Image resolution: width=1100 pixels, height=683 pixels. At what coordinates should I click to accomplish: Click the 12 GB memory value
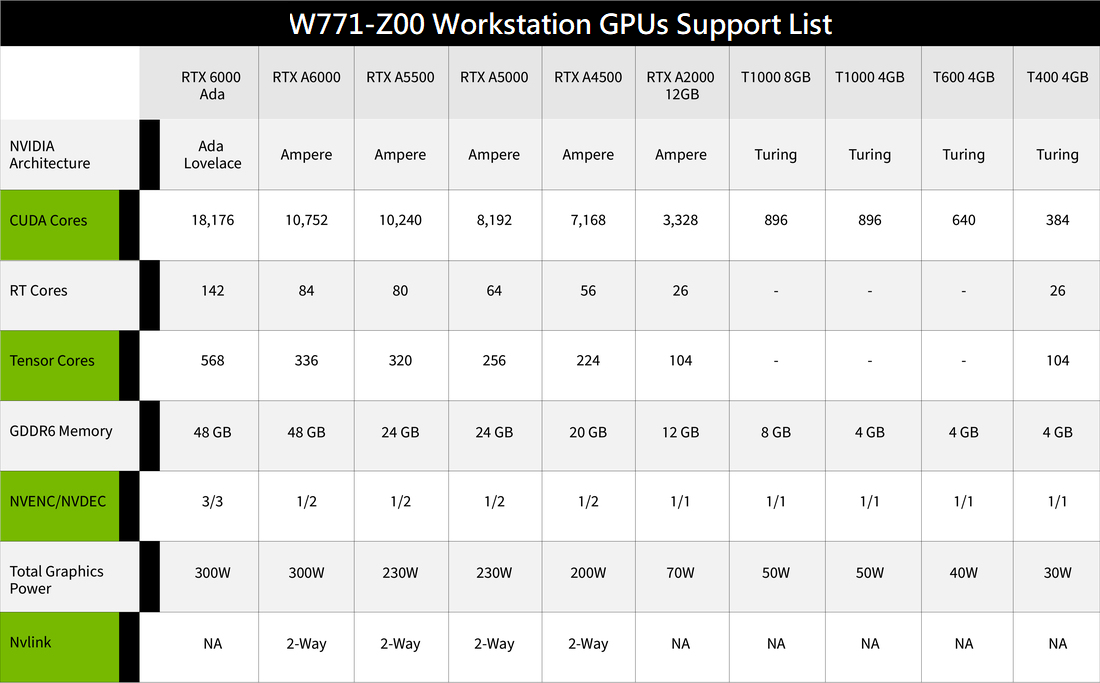click(680, 432)
